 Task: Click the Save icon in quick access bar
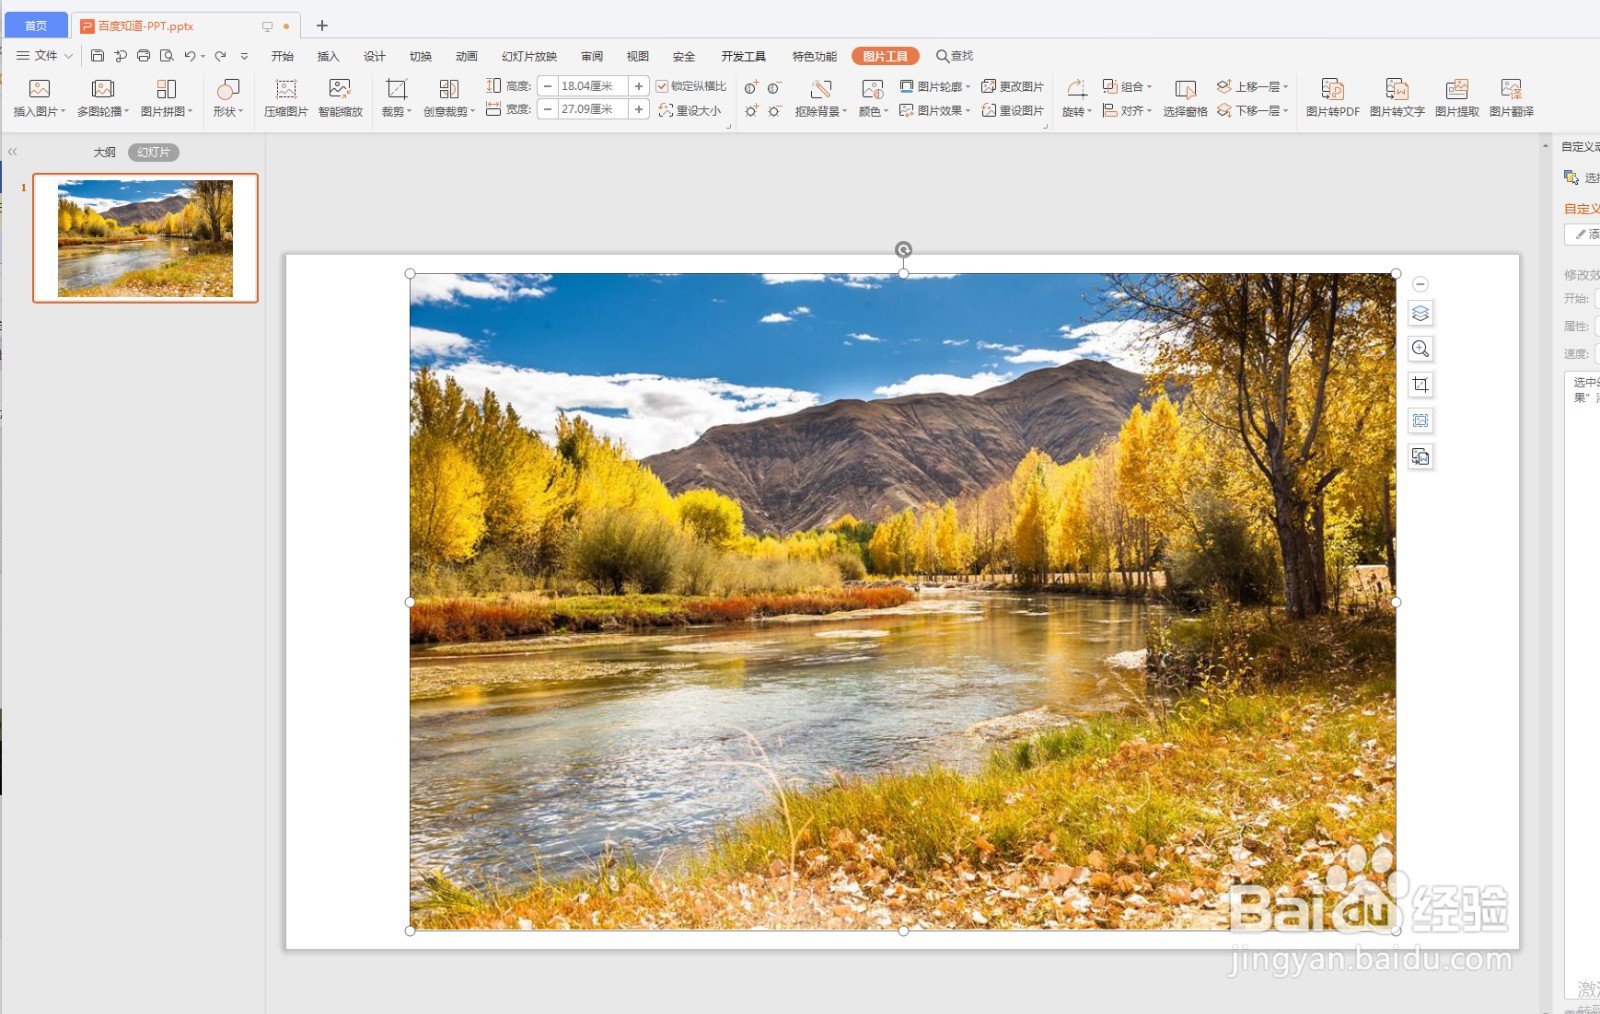(x=97, y=56)
